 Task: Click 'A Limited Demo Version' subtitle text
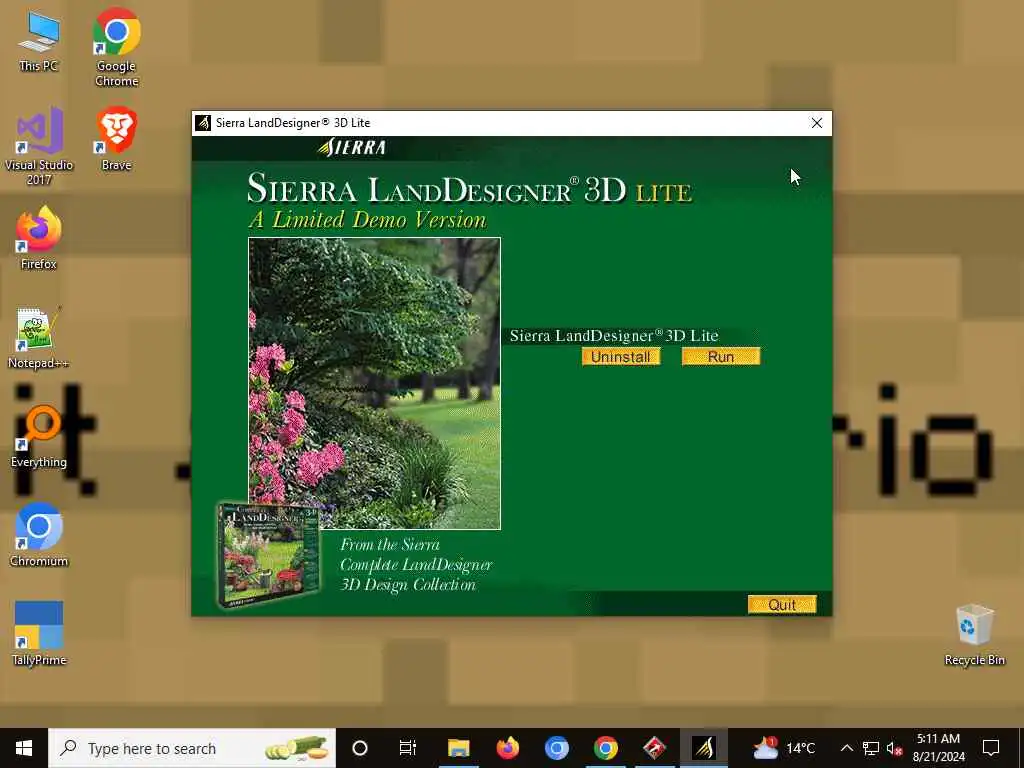[368, 219]
